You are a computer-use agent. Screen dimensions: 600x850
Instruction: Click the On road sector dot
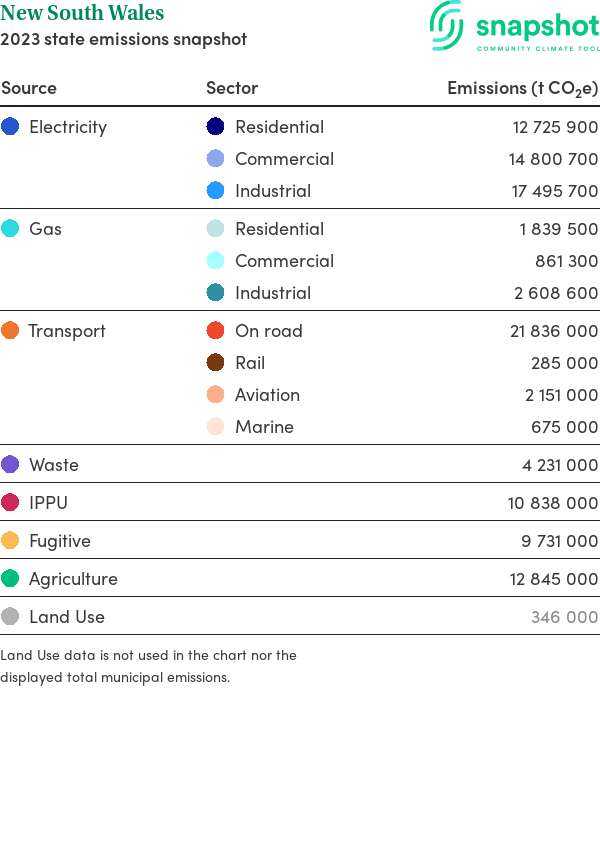pyautogui.click(x=215, y=331)
